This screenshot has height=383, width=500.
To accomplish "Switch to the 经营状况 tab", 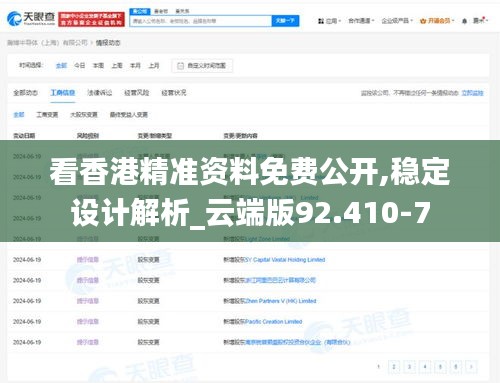I will 174,93.
